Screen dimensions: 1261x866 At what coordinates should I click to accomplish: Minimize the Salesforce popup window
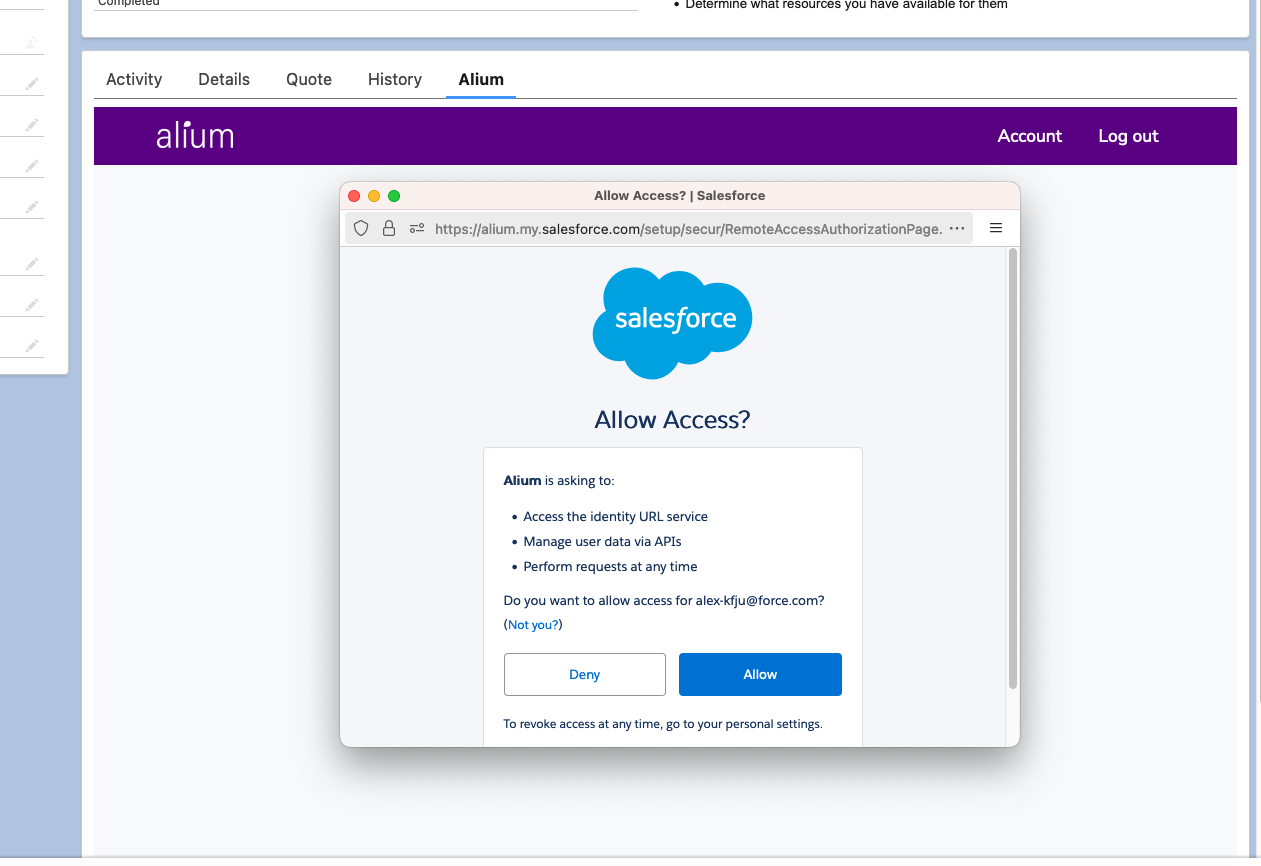pos(374,196)
